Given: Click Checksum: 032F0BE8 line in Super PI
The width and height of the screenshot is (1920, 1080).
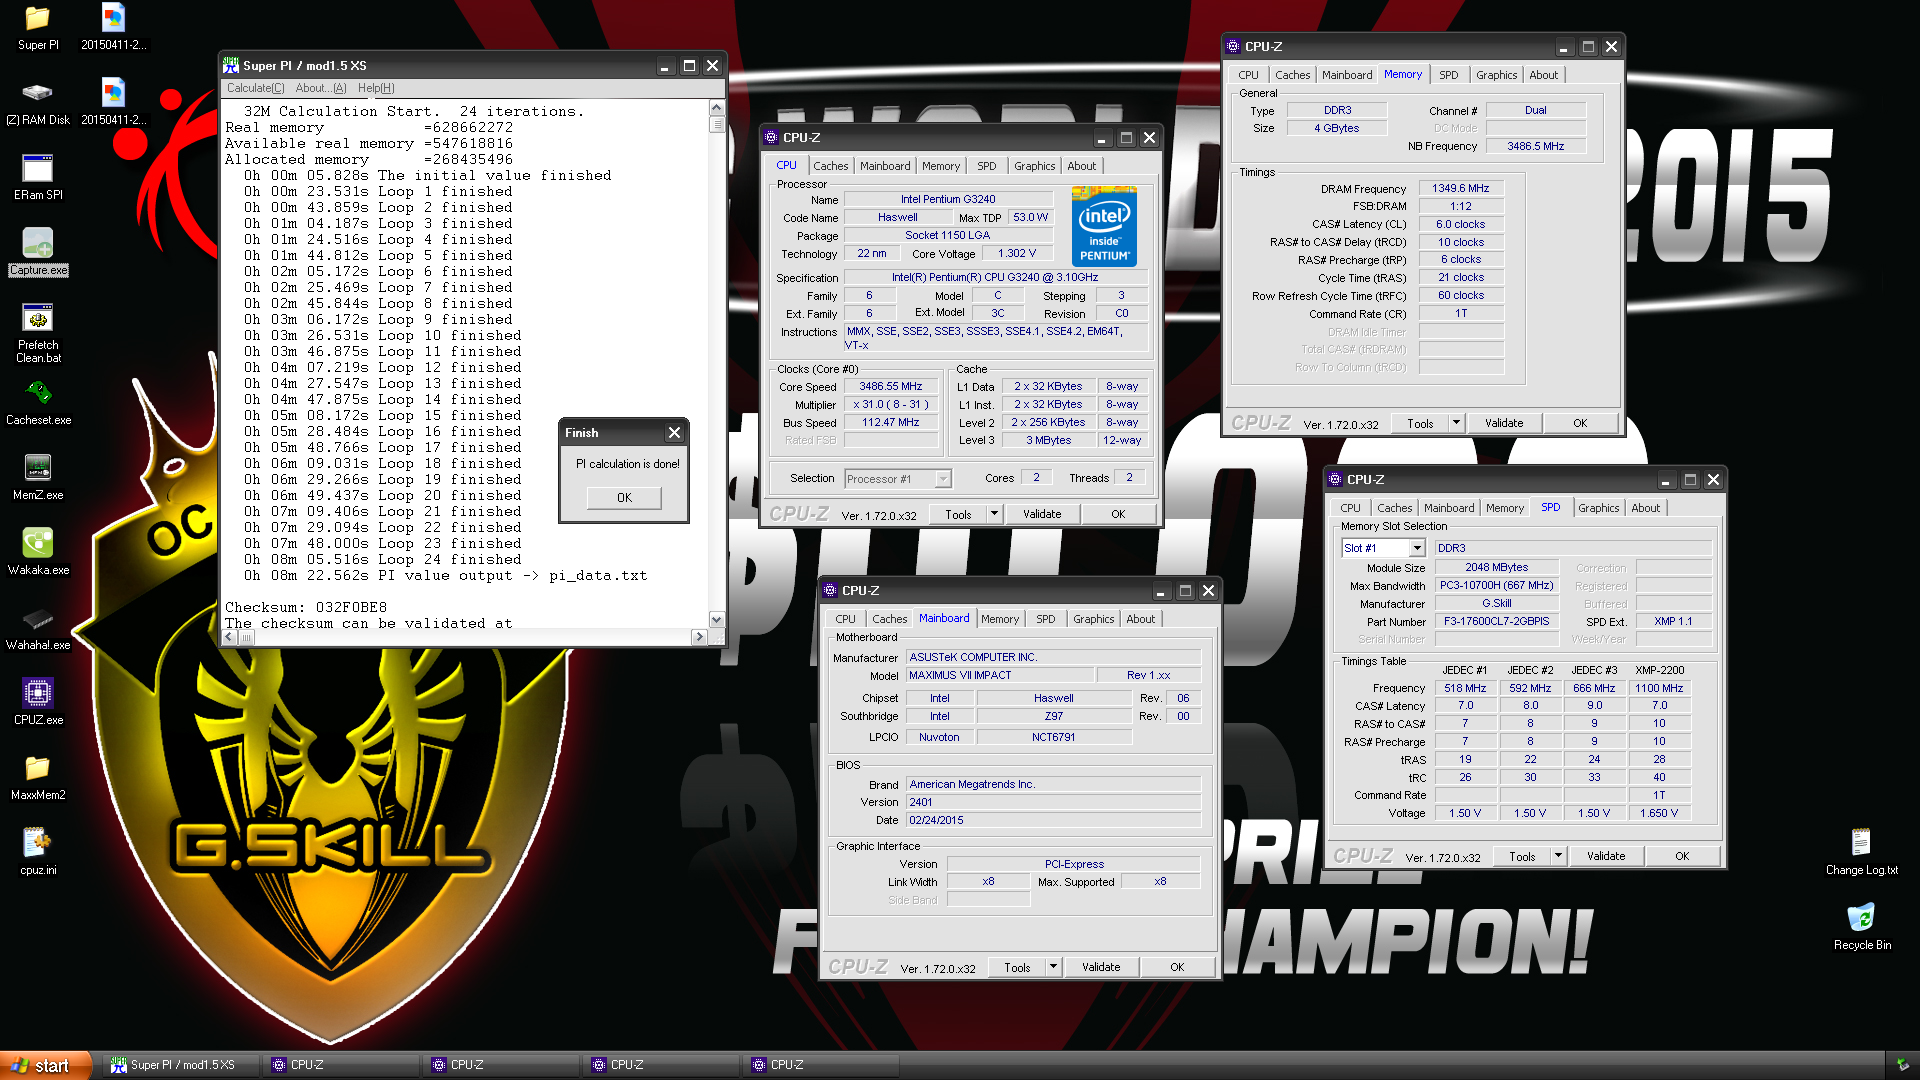Looking at the screenshot, I should pyautogui.click(x=306, y=608).
